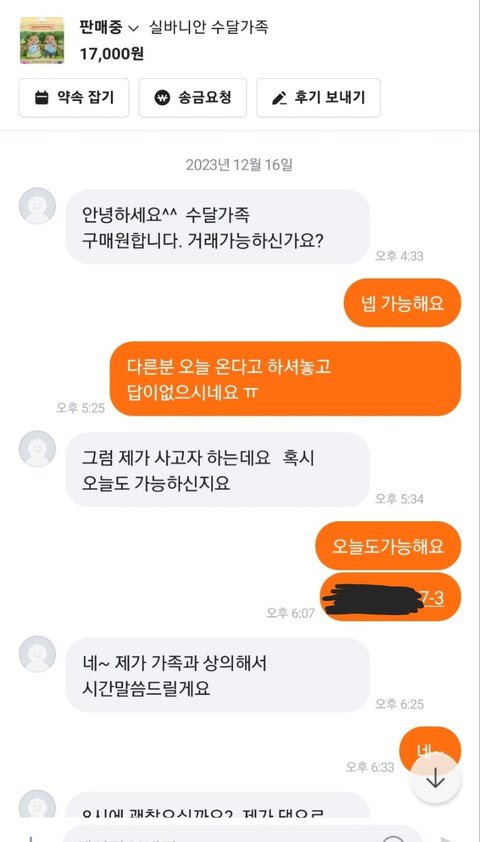Tap the 다른분 오늘 온다고 message bubble
The image size is (480, 842).
point(286,379)
